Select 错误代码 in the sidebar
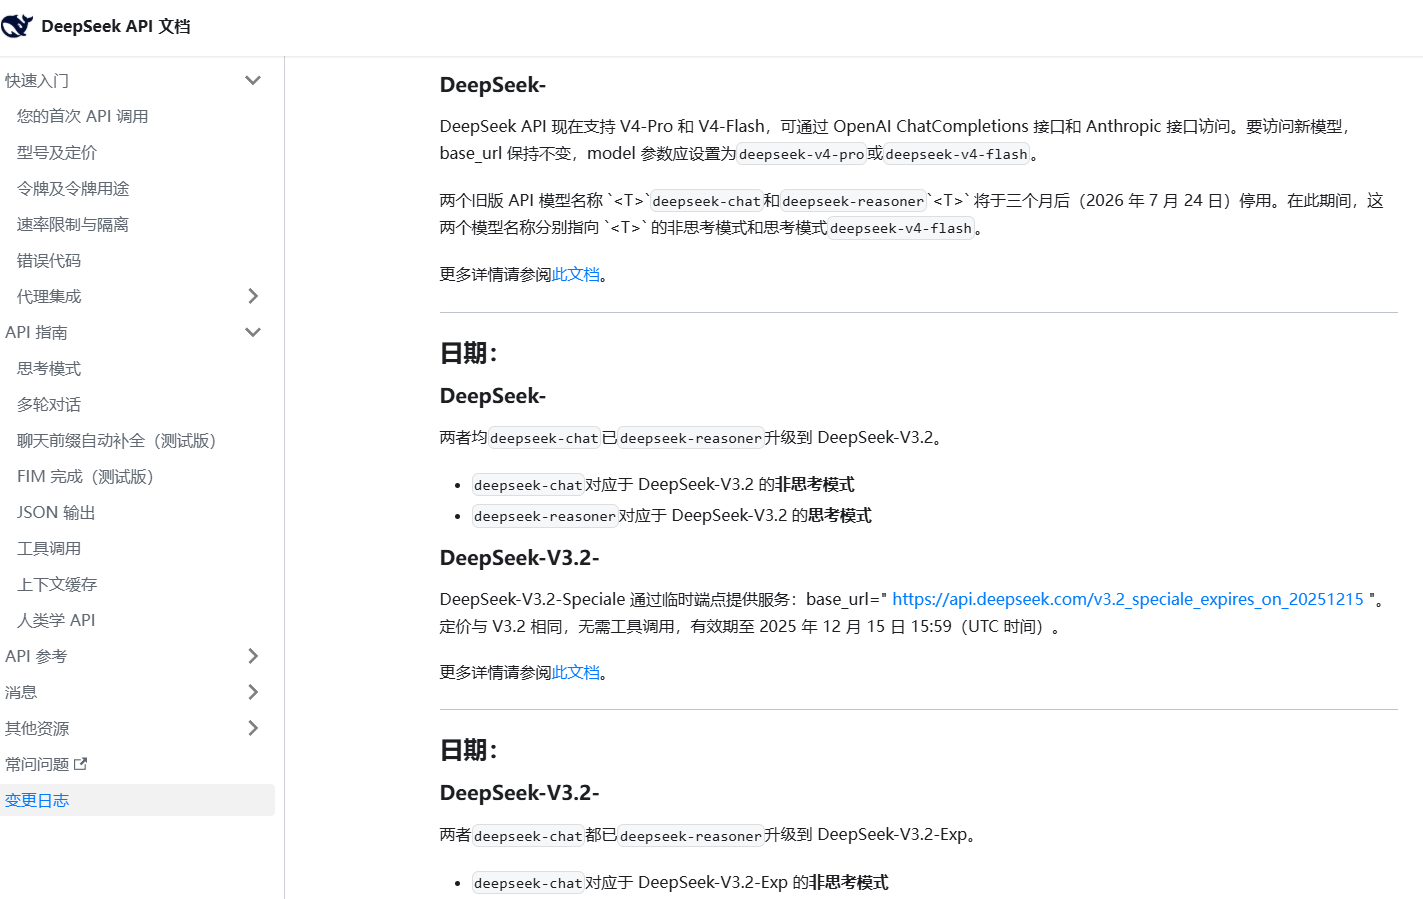Image resolution: width=1423 pixels, height=899 pixels. (49, 260)
